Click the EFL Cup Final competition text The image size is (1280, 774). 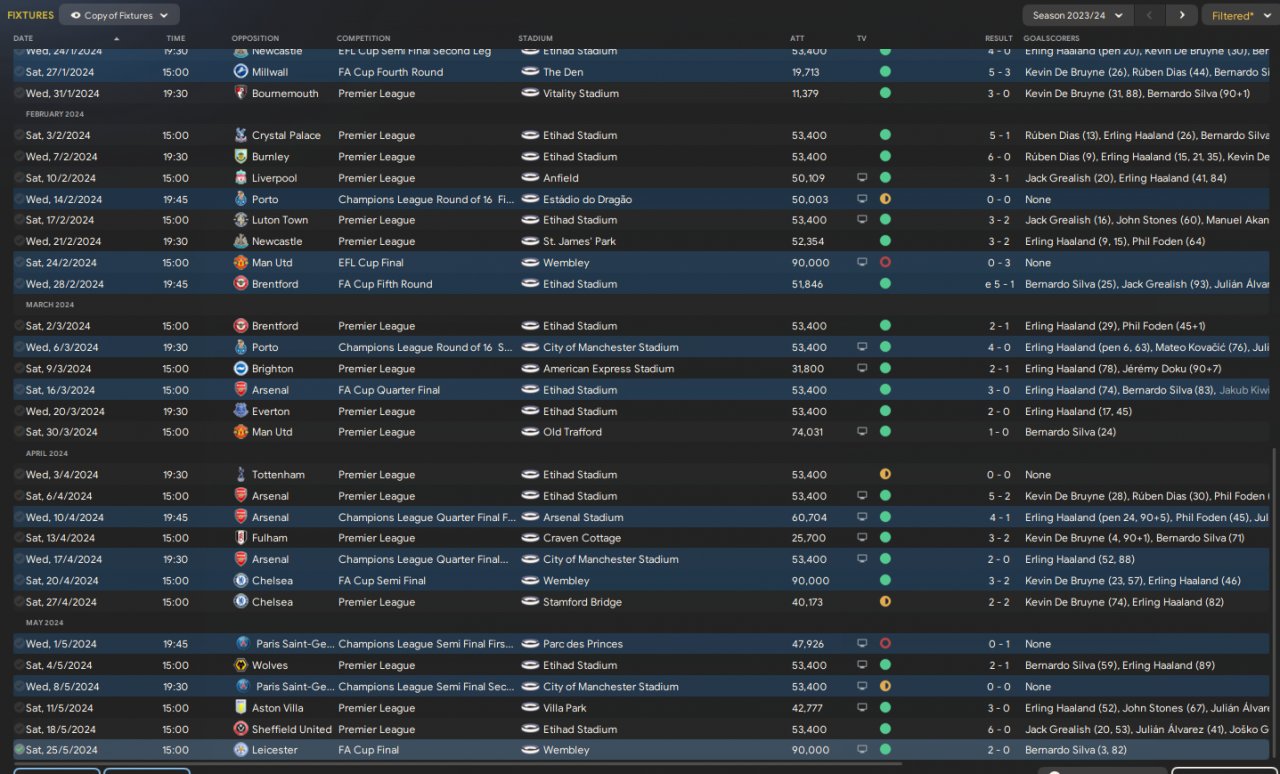click(371, 263)
